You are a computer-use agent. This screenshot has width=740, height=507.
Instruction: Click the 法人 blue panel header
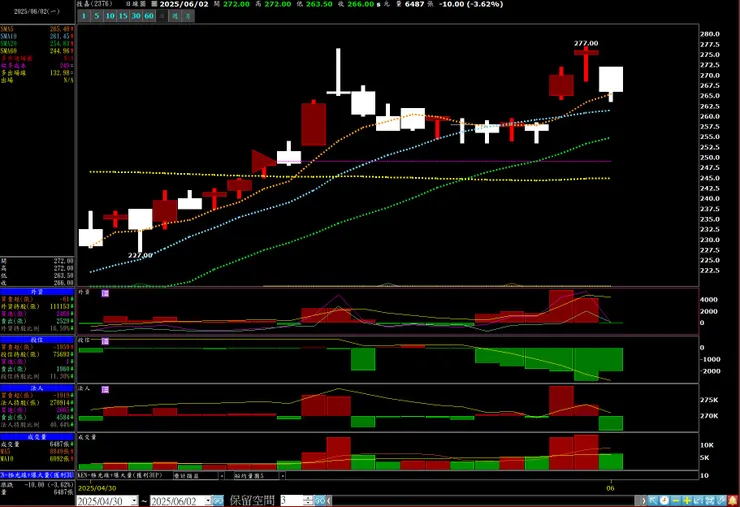(x=37, y=388)
